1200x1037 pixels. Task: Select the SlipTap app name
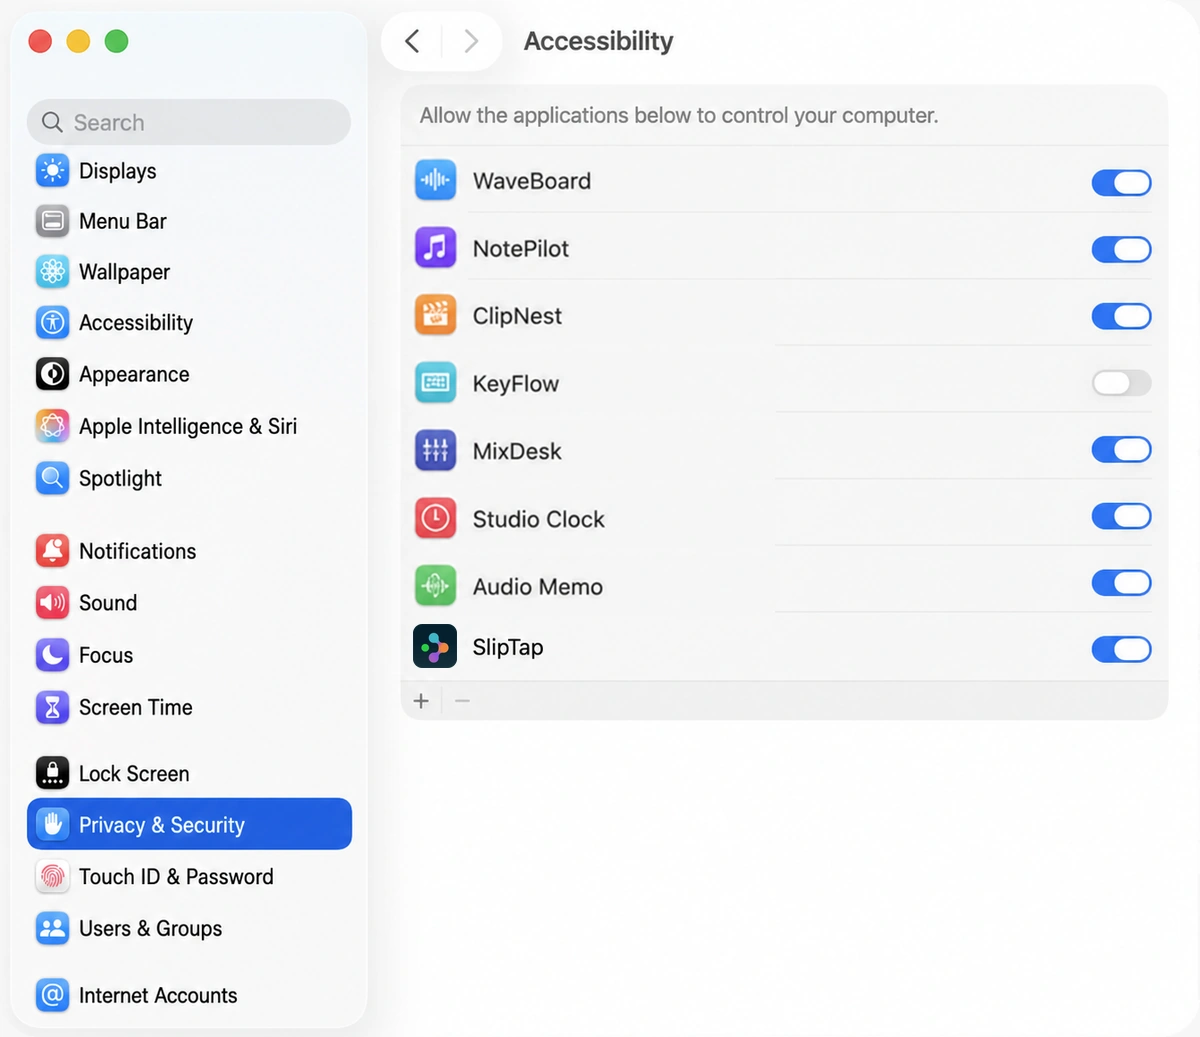pos(508,647)
